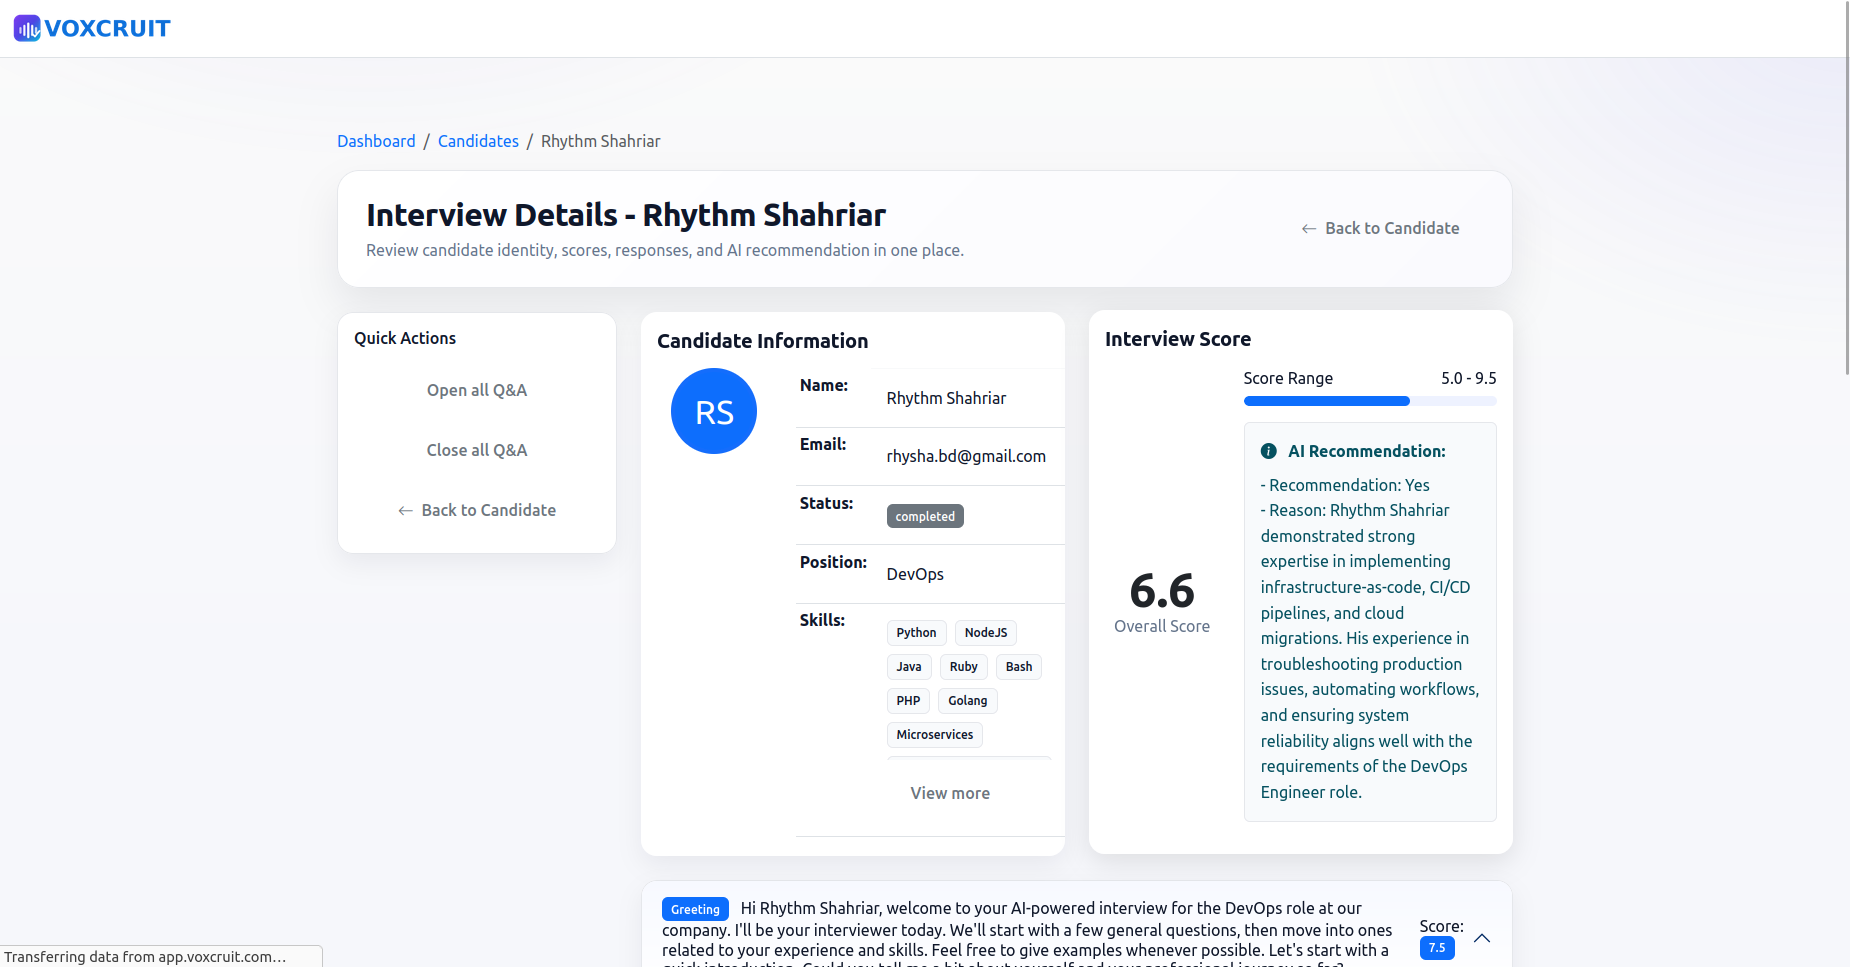Click the Score Range progress bar
Image resolution: width=1850 pixels, height=967 pixels.
click(1369, 401)
